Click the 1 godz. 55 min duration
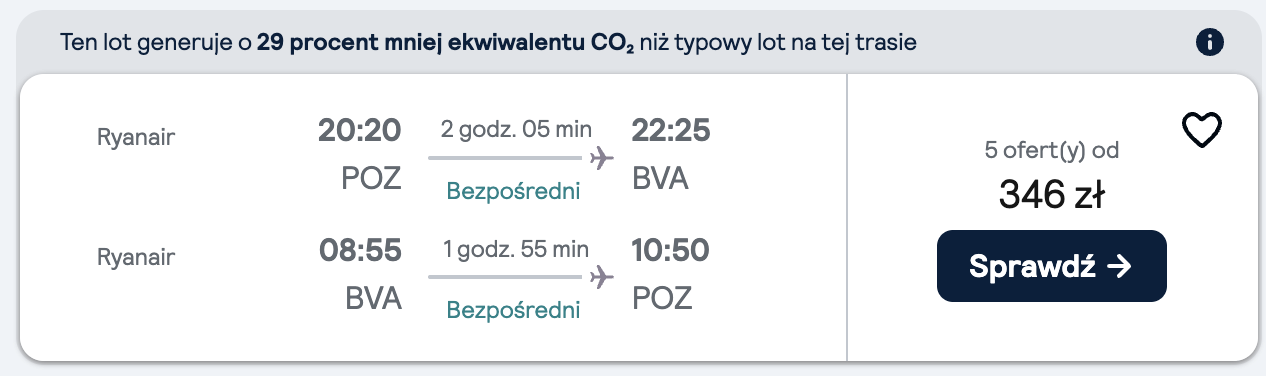 click(x=516, y=249)
